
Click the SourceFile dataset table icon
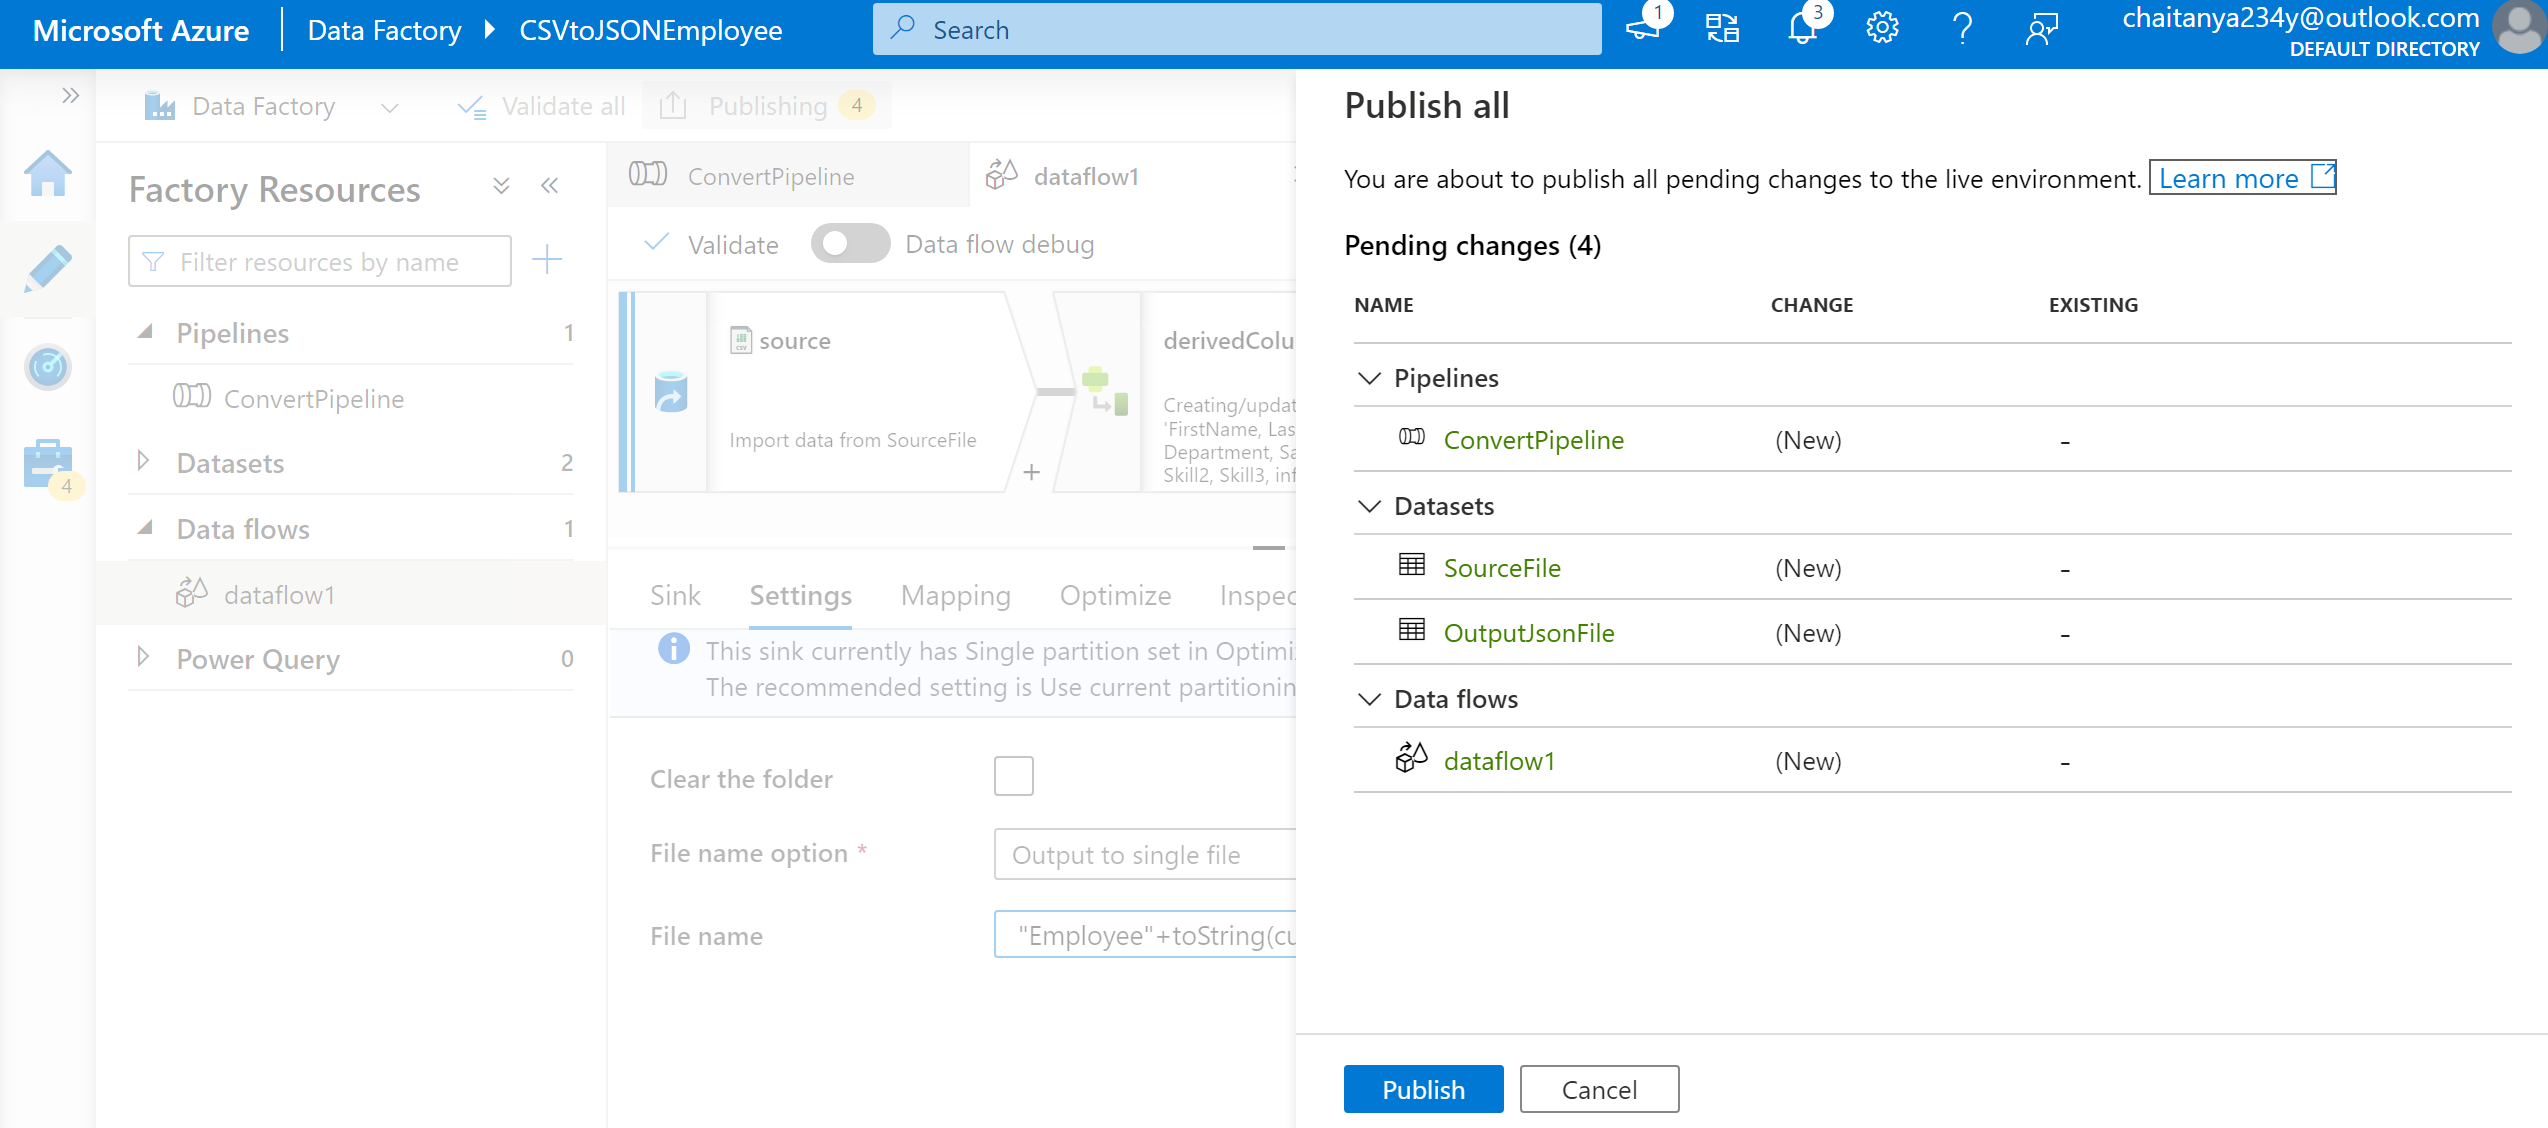tap(1412, 565)
